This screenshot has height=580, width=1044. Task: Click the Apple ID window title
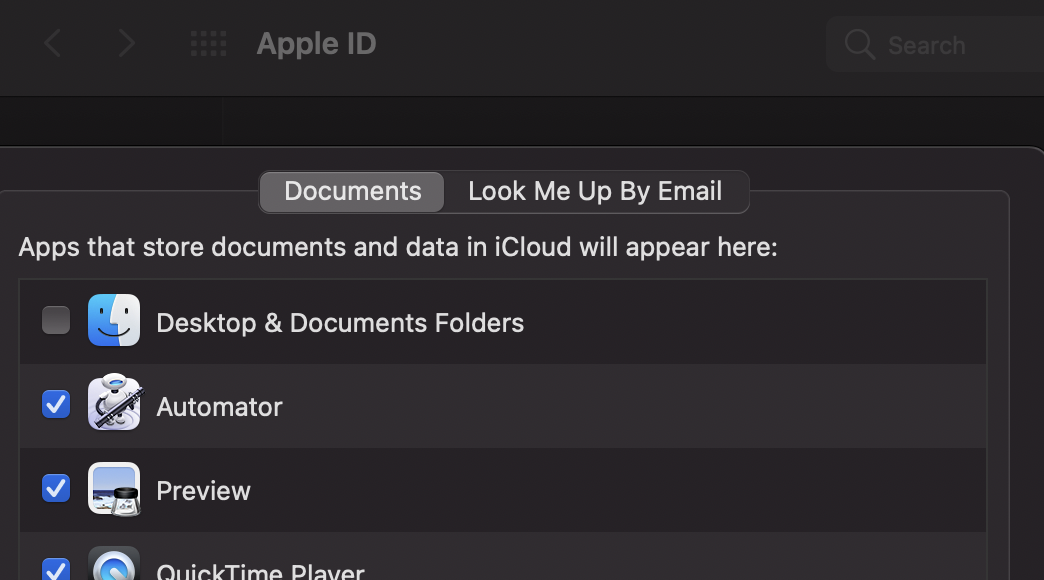316,44
